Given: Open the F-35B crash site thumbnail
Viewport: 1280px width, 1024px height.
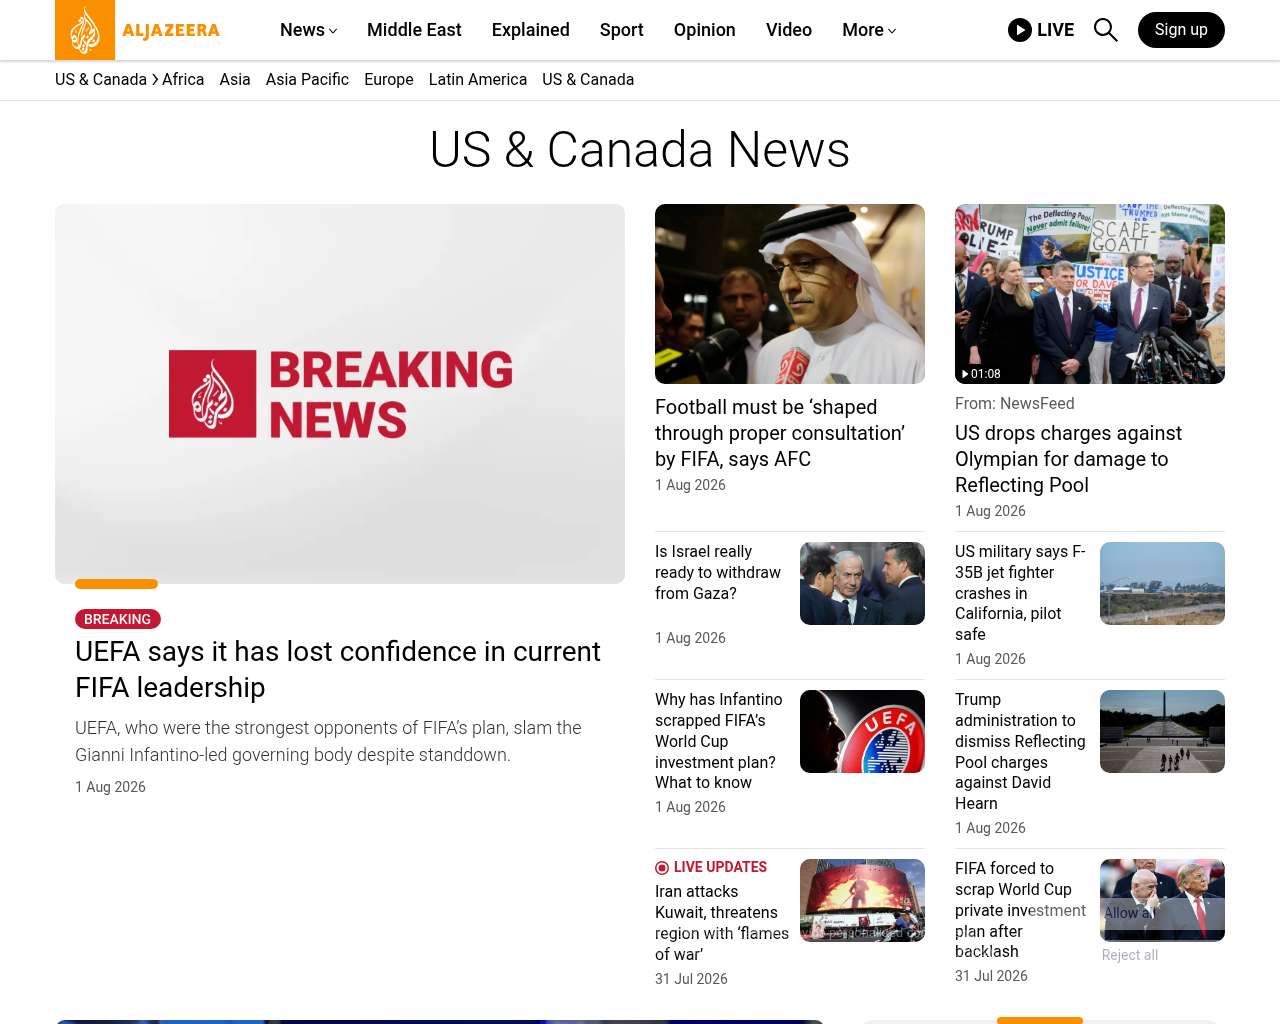Looking at the screenshot, I should pos(1162,583).
